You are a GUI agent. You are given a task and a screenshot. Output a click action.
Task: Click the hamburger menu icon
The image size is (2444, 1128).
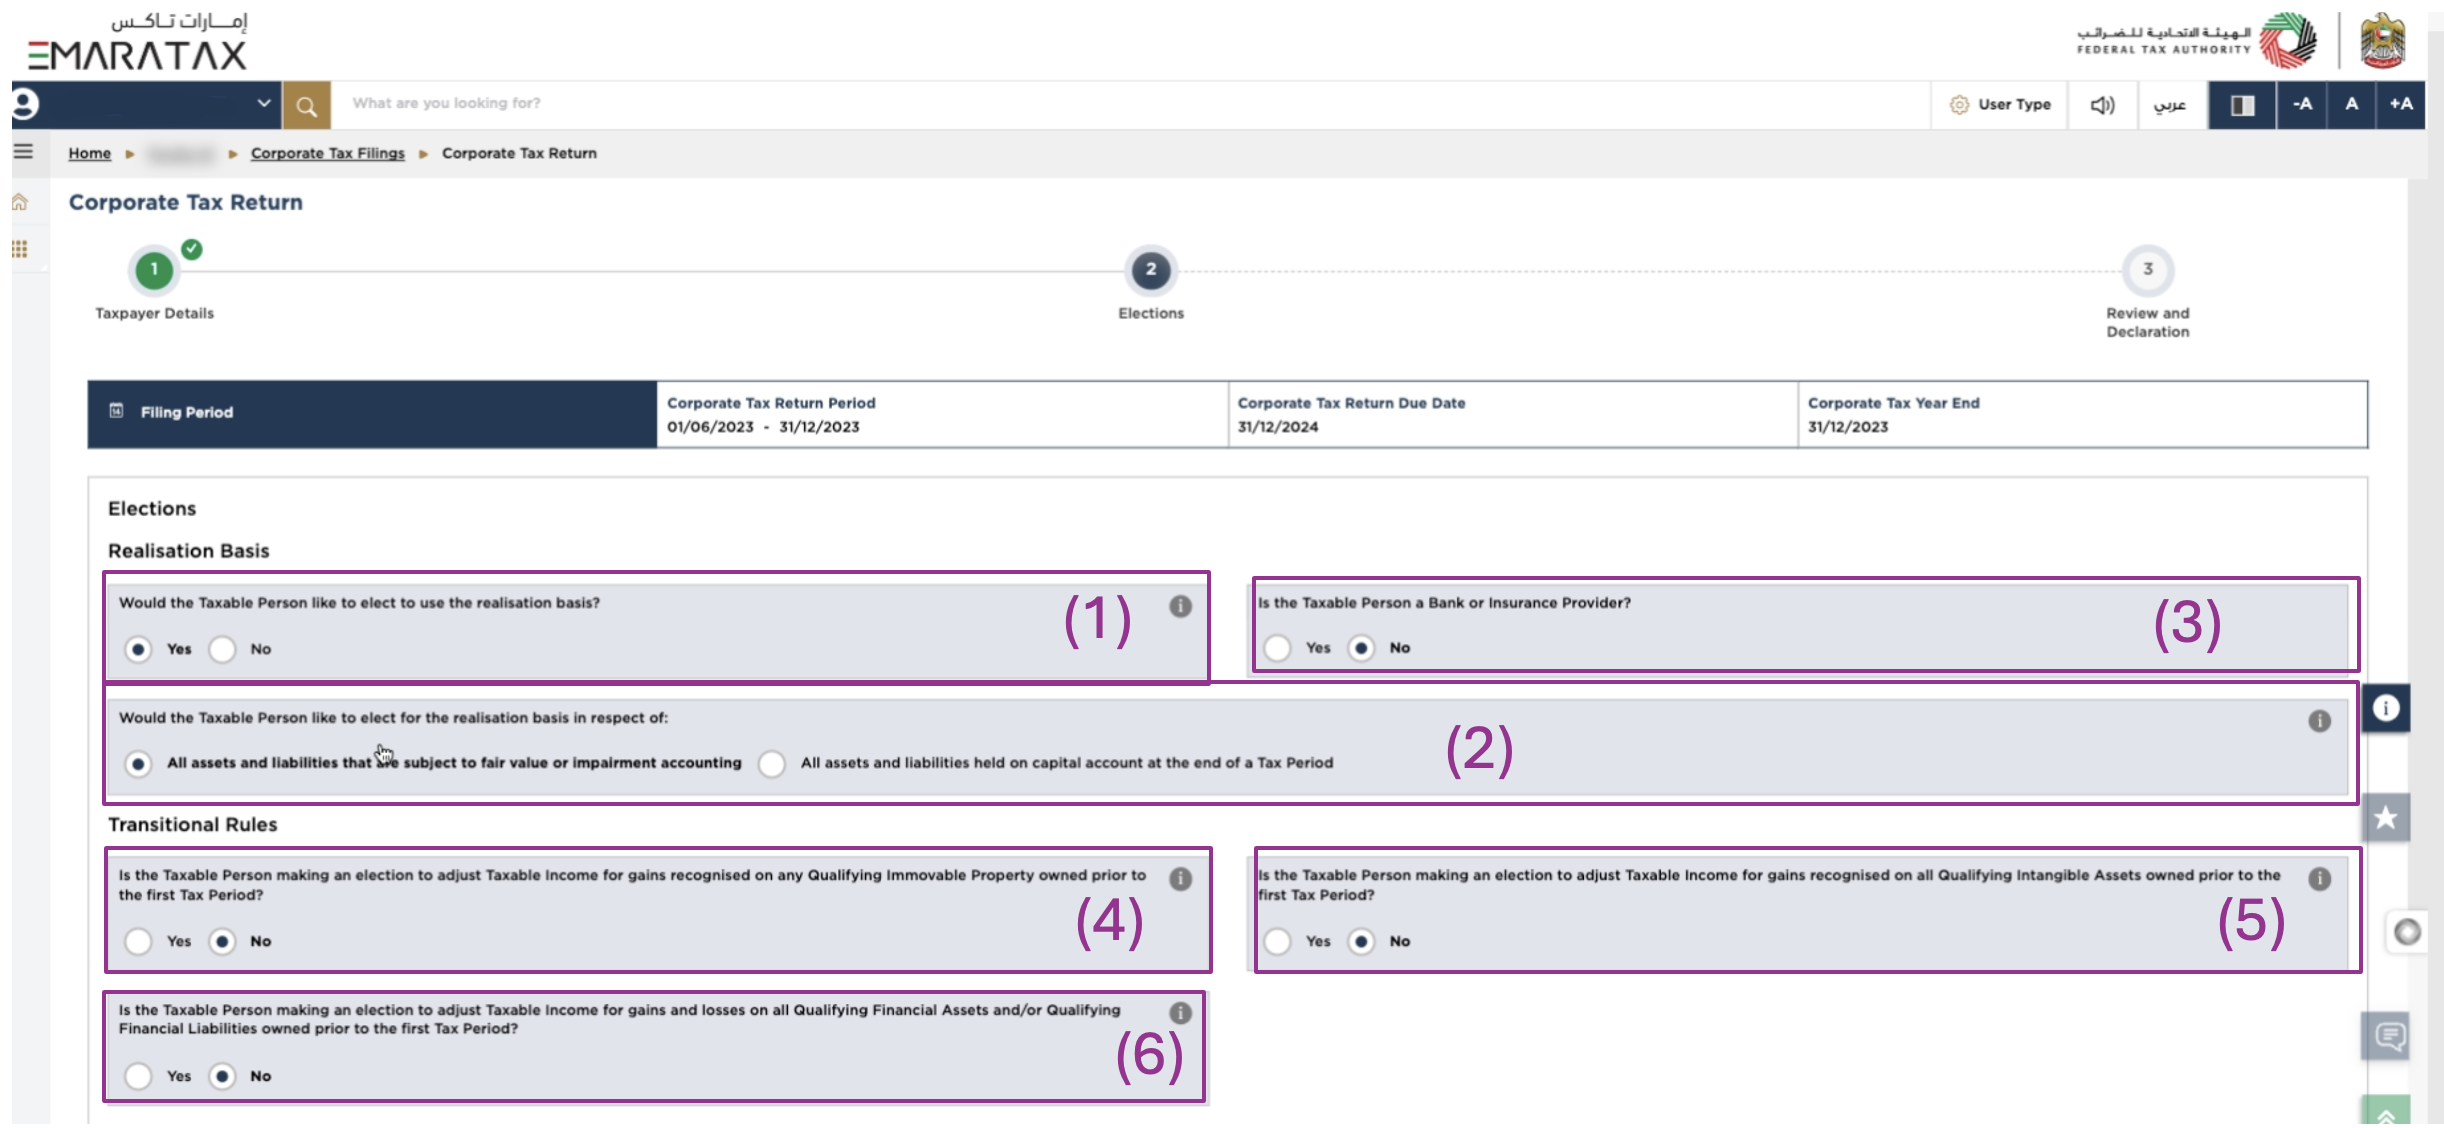(23, 152)
